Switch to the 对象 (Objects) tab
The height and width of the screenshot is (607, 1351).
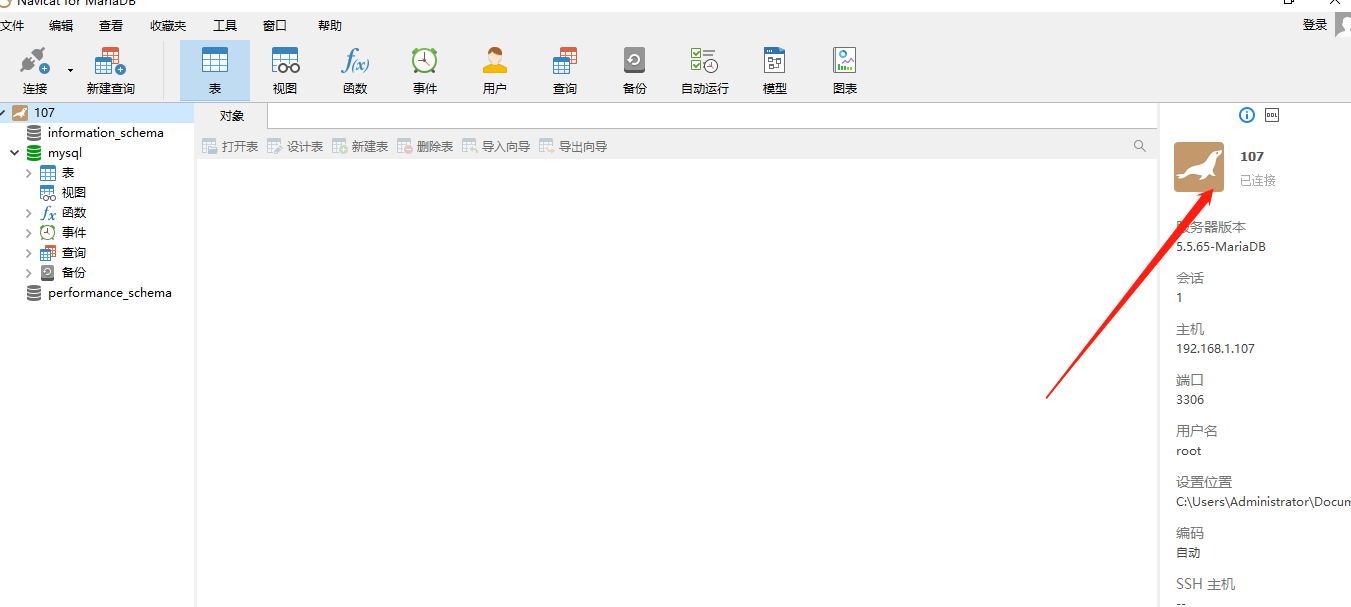[x=230, y=115]
